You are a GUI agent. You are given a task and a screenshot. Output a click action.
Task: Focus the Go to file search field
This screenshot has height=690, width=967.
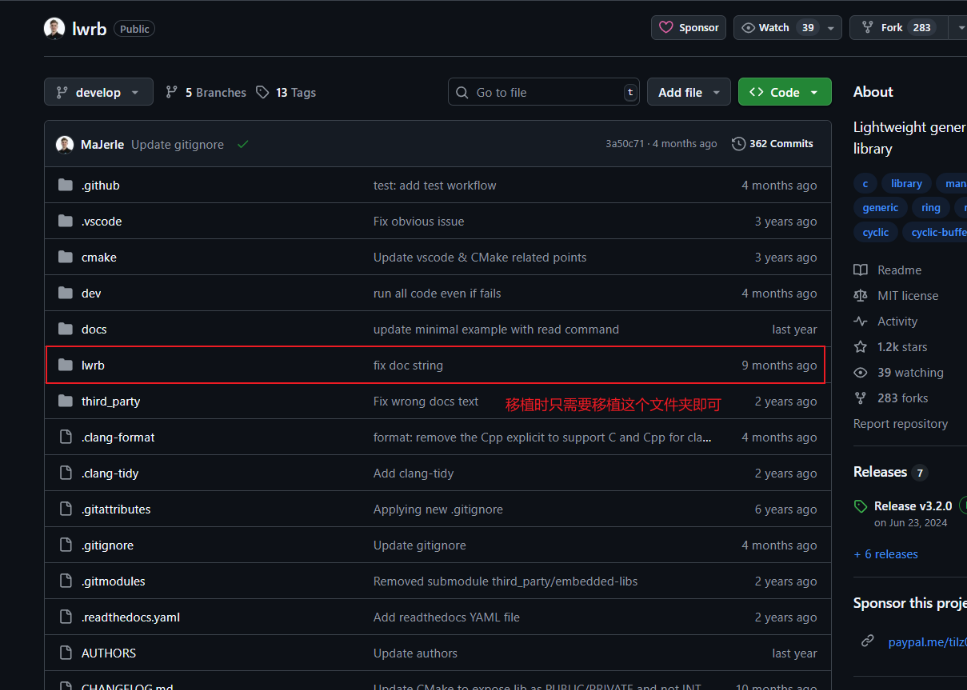point(543,92)
